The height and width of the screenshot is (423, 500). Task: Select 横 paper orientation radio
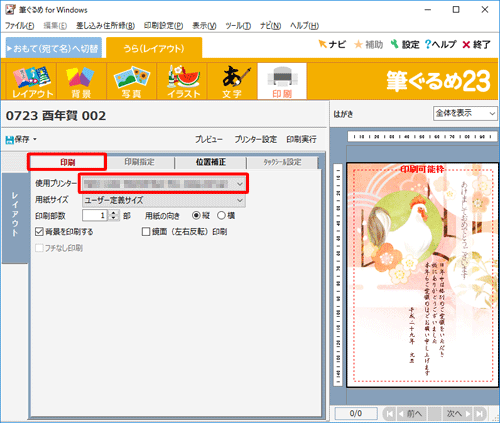[x=221, y=216]
